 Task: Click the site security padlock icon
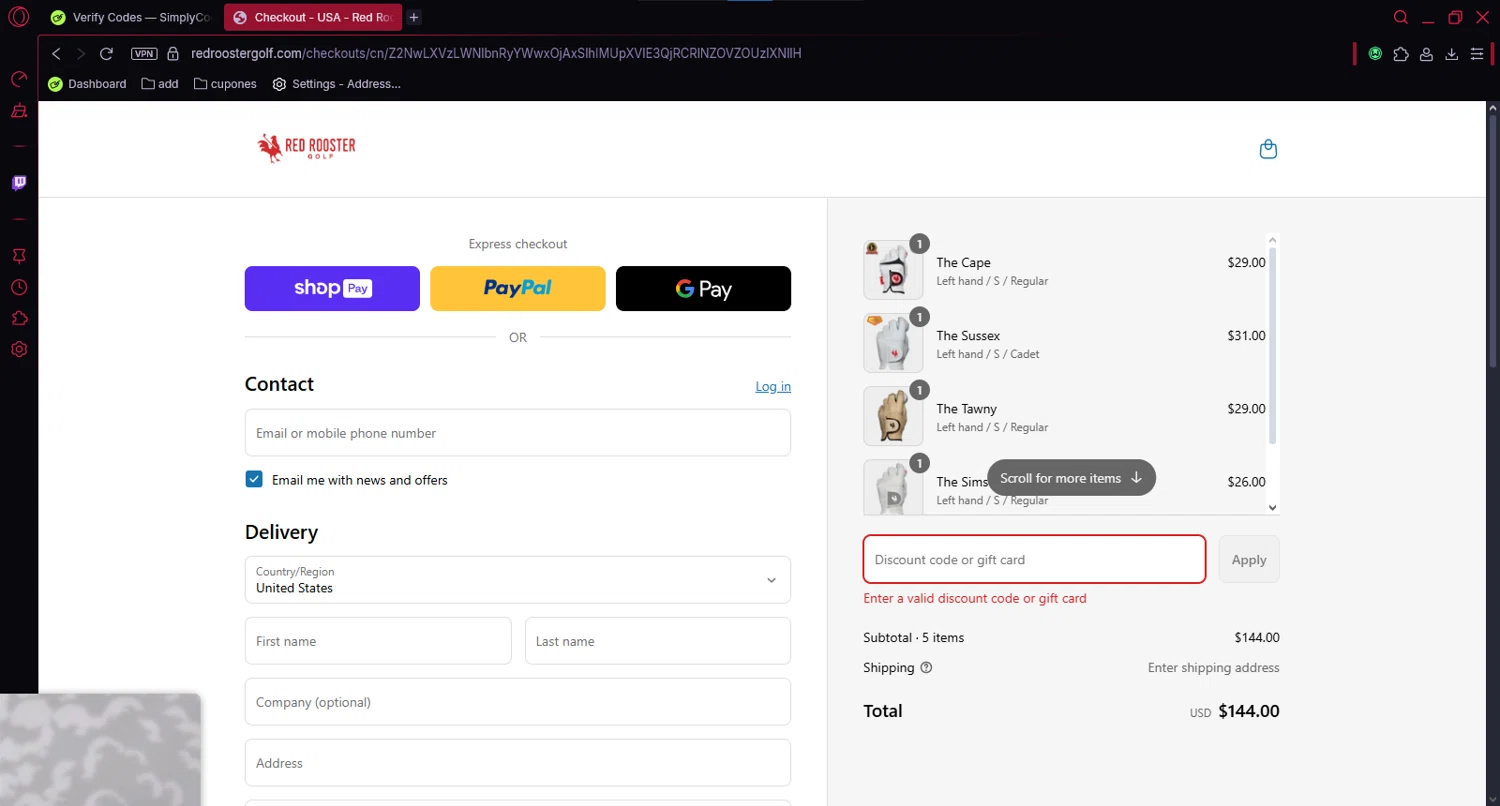click(x=173, y=53)
